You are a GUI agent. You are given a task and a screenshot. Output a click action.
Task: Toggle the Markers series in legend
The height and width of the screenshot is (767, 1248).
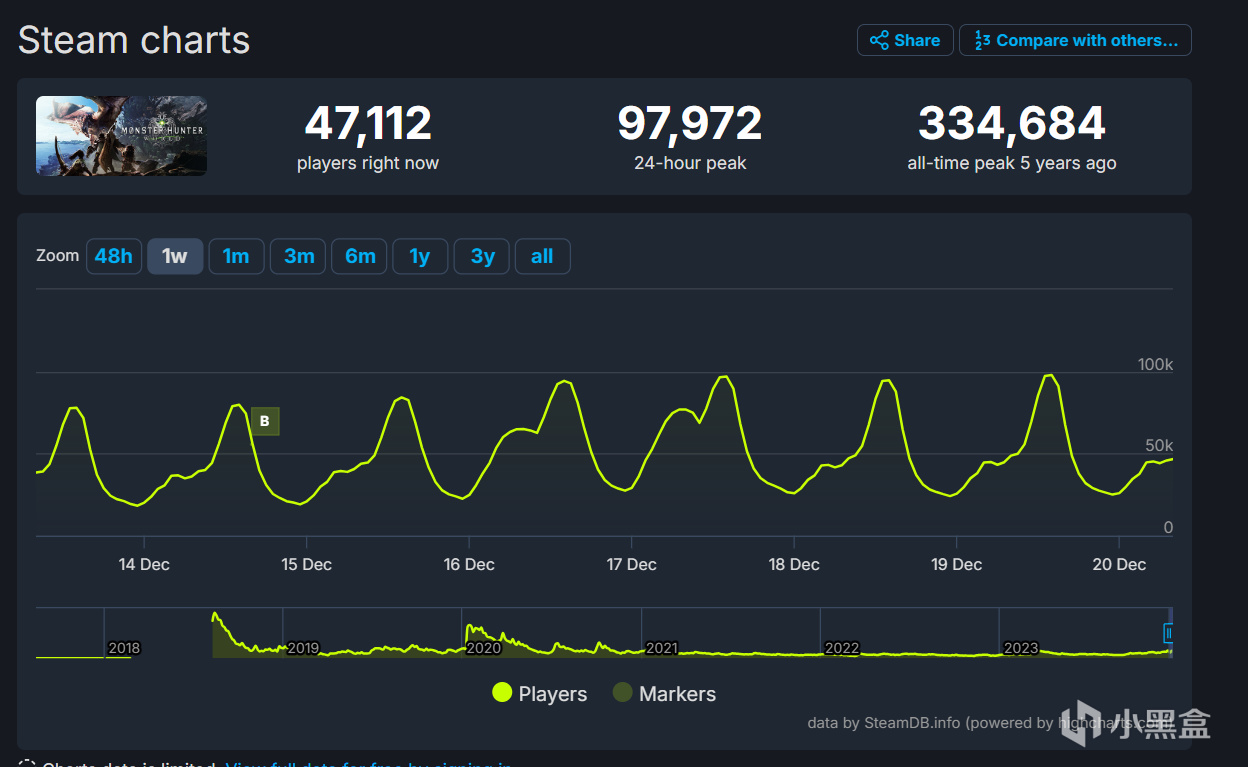(x=665, y=693)
